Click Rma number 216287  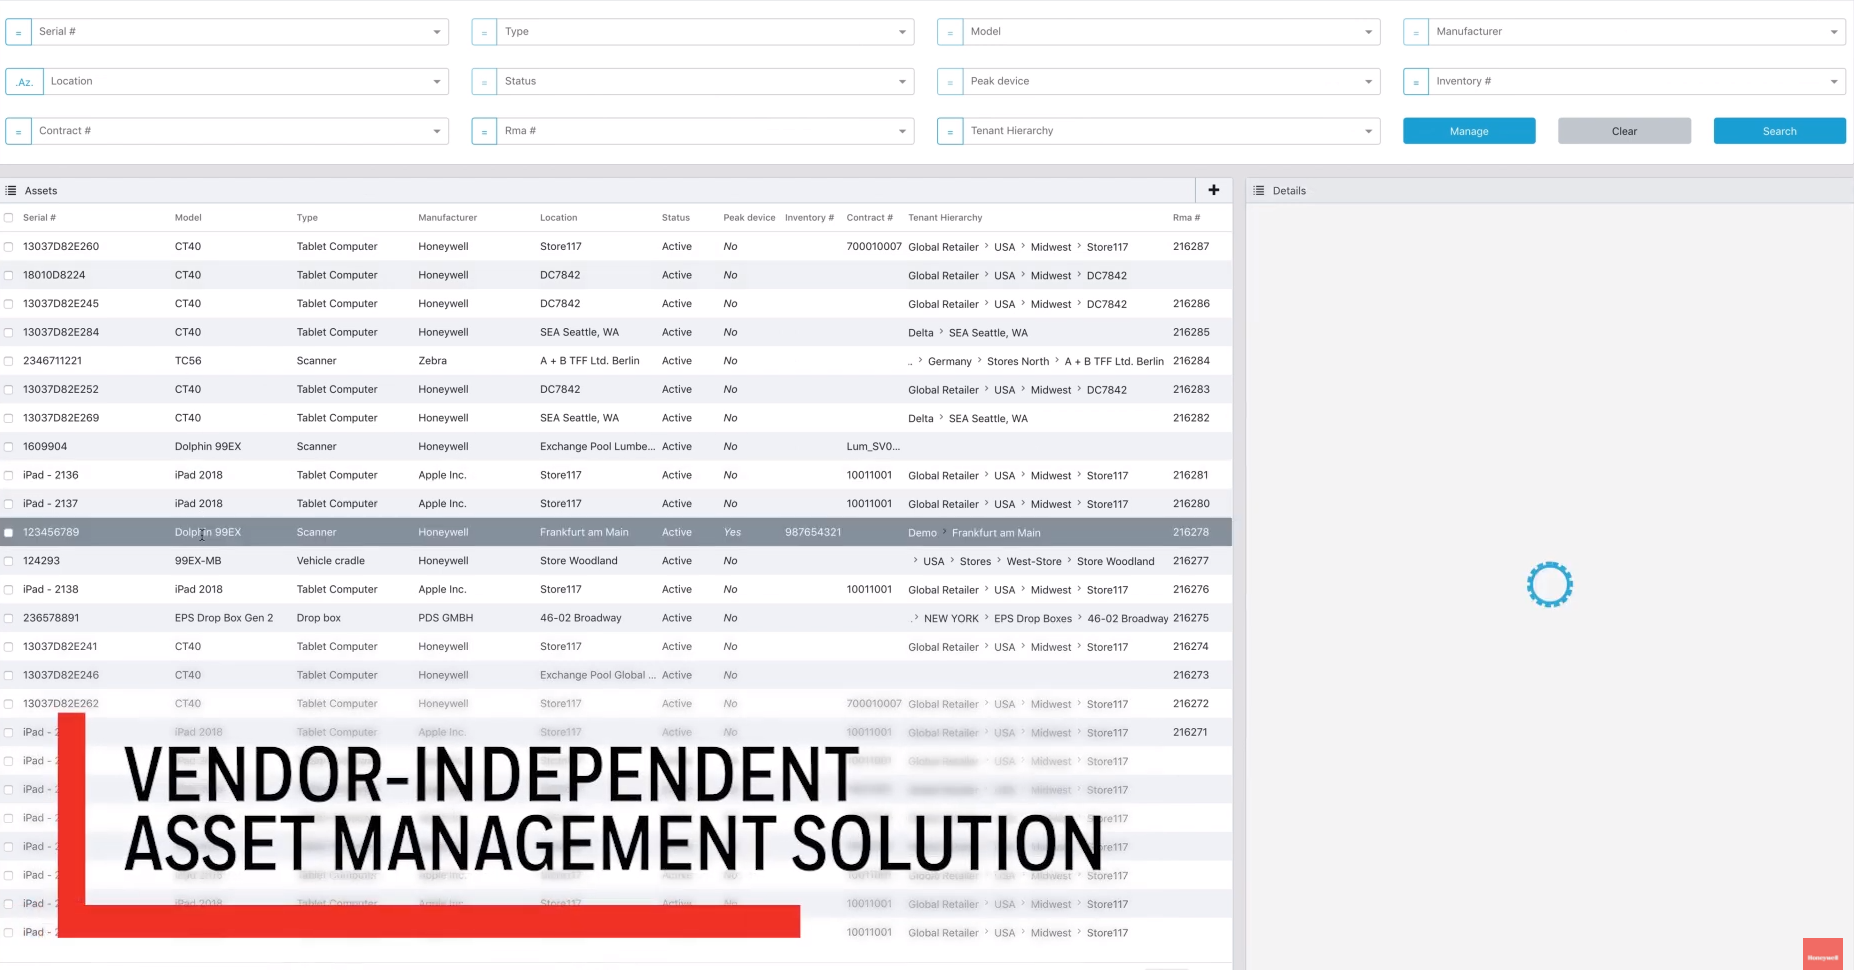tap(1191, 247)
